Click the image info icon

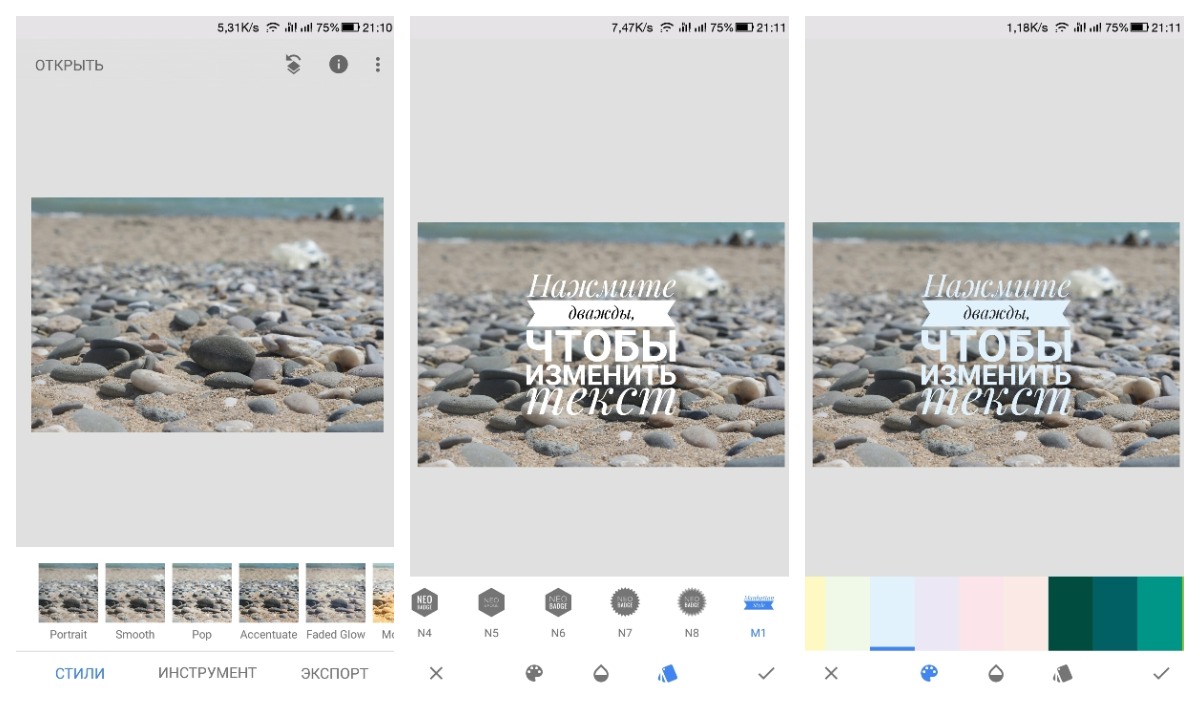[339, 65]
